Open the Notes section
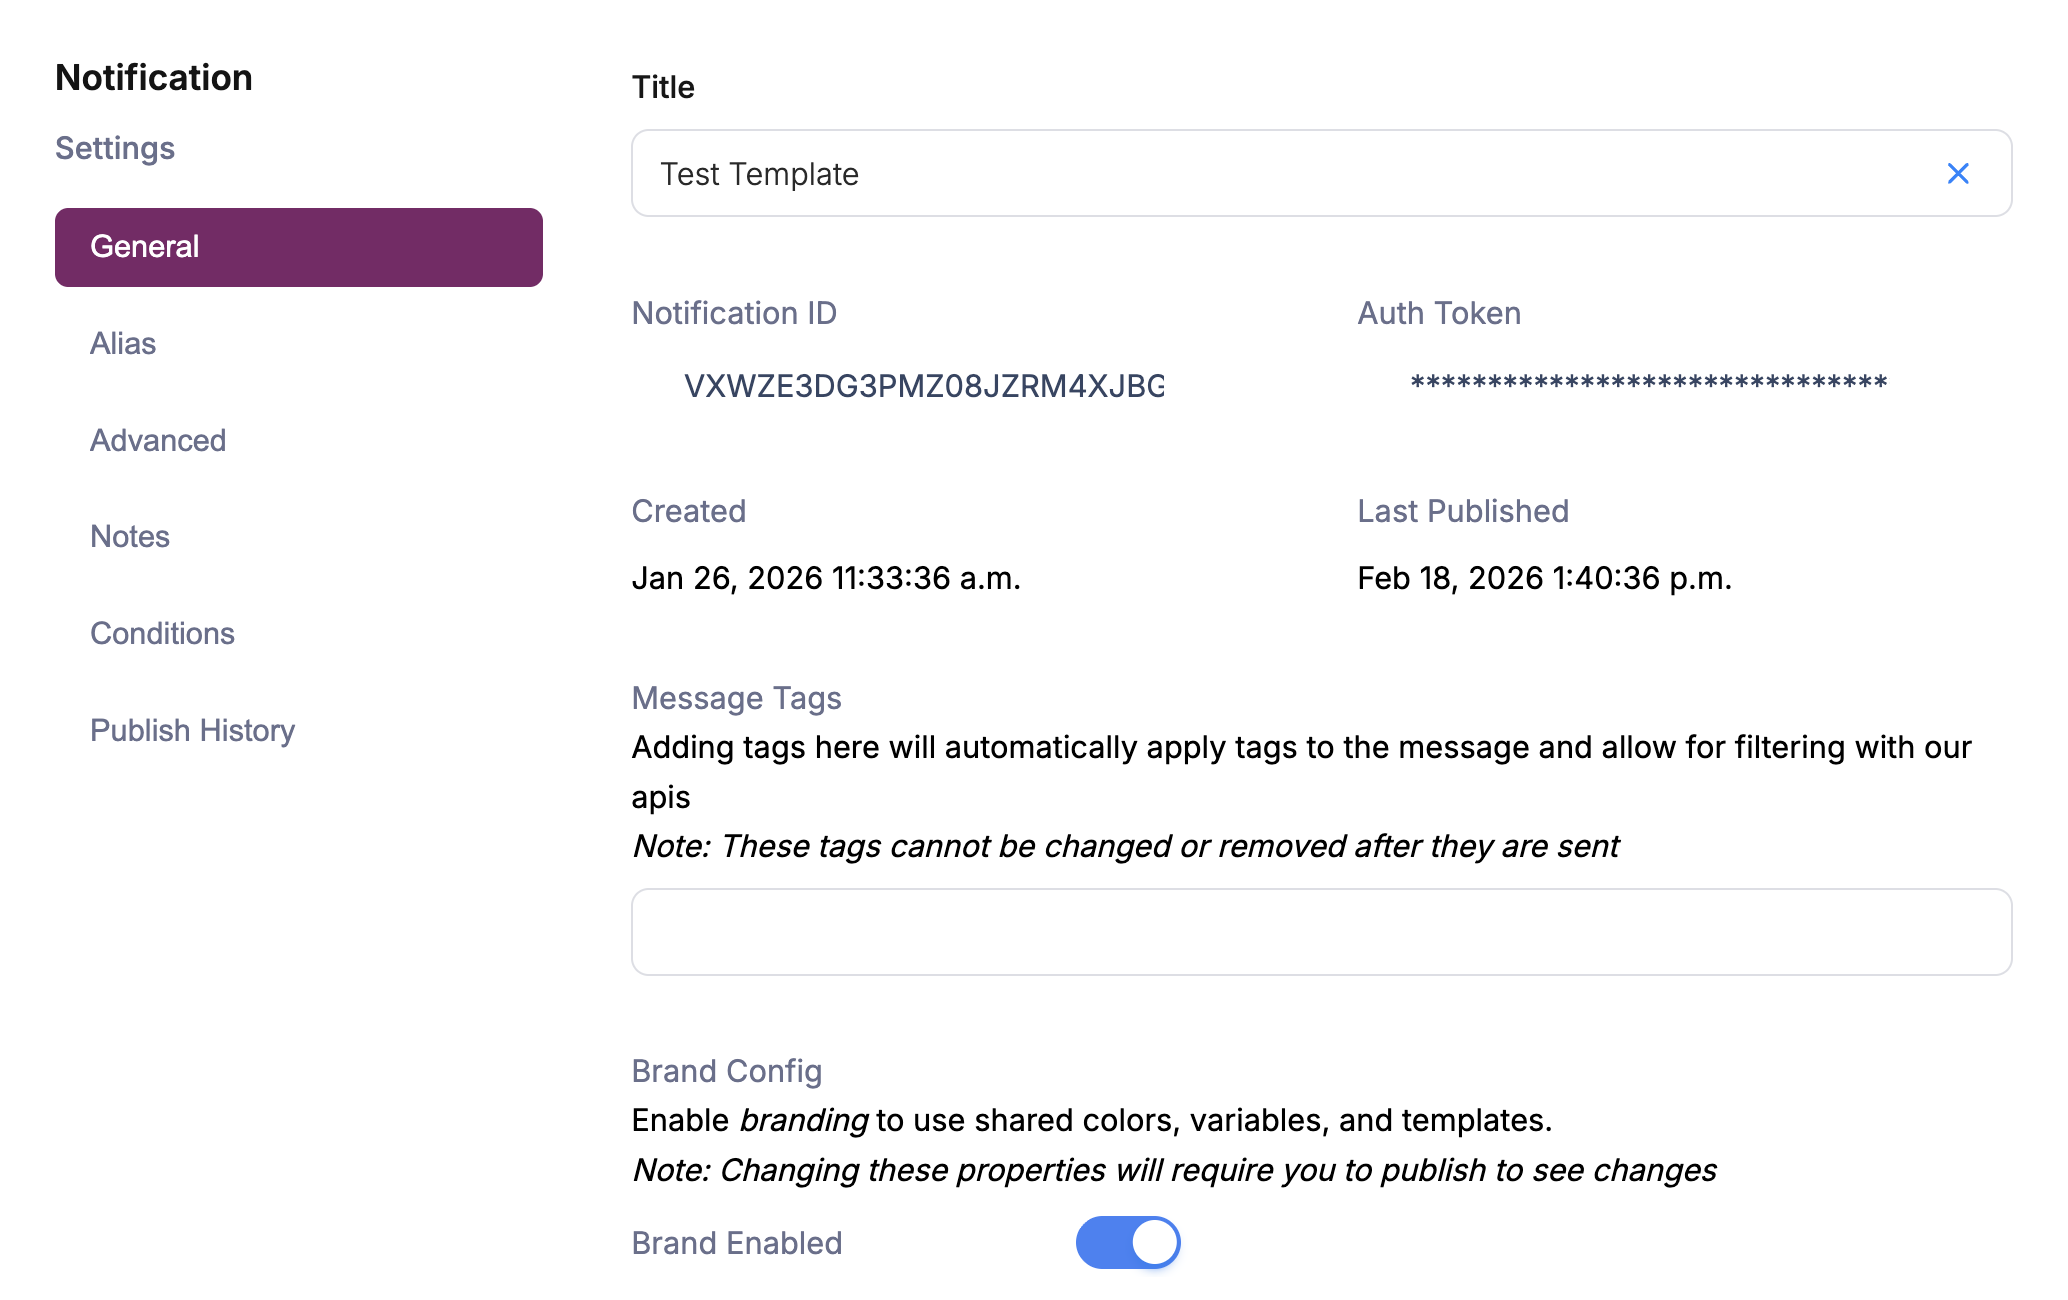This screenshot has width=2068, height=1300. [x=130, y=537]
